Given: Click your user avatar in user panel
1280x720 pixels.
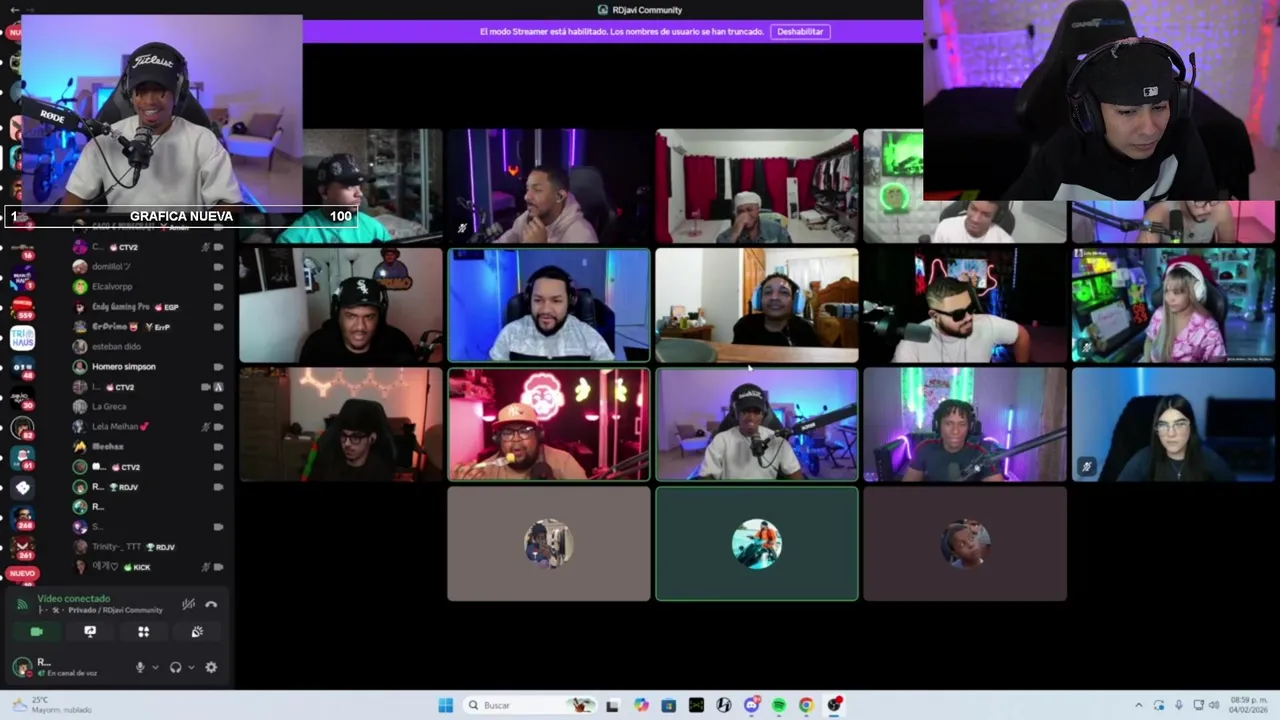Looking at the screenshot, I should point(22,667).
